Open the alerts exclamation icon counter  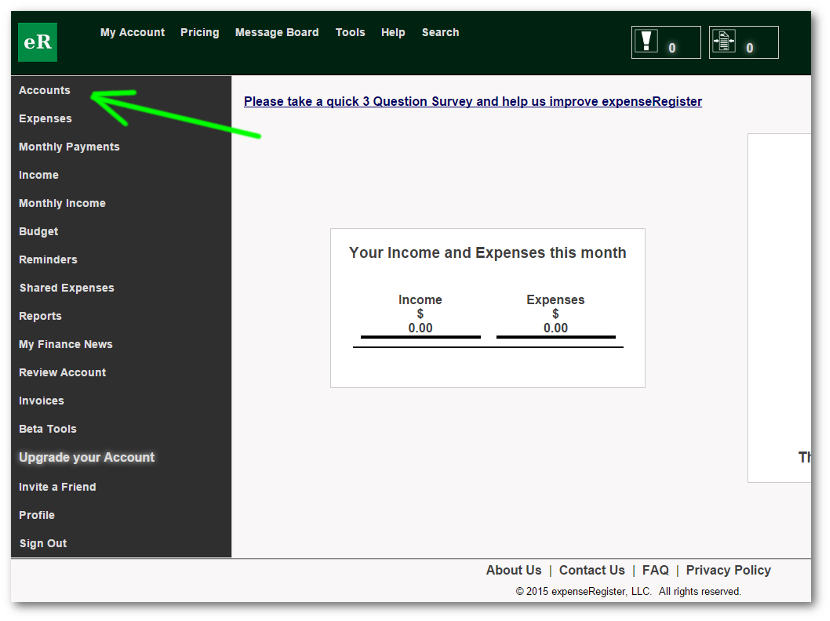click(665, 42)
